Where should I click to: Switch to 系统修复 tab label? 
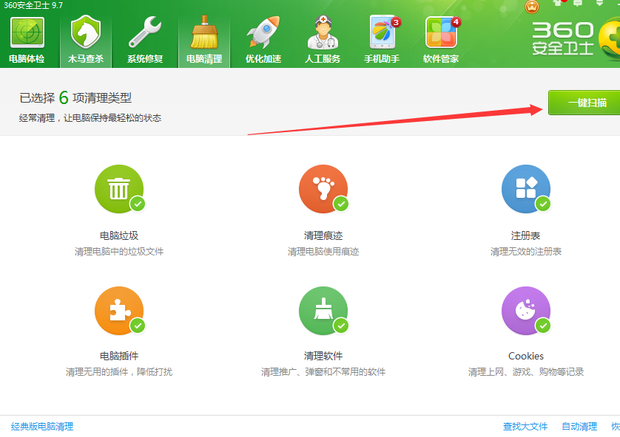point(145,59)
